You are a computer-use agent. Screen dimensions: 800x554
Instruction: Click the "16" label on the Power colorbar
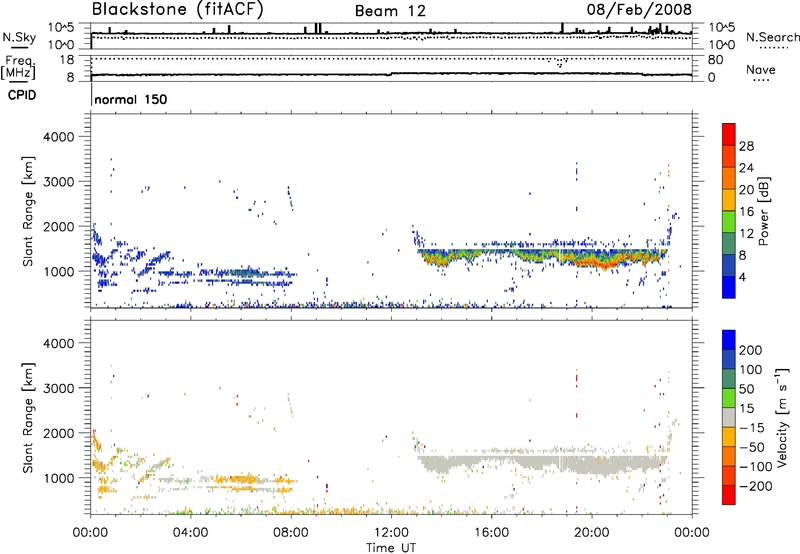746,212
